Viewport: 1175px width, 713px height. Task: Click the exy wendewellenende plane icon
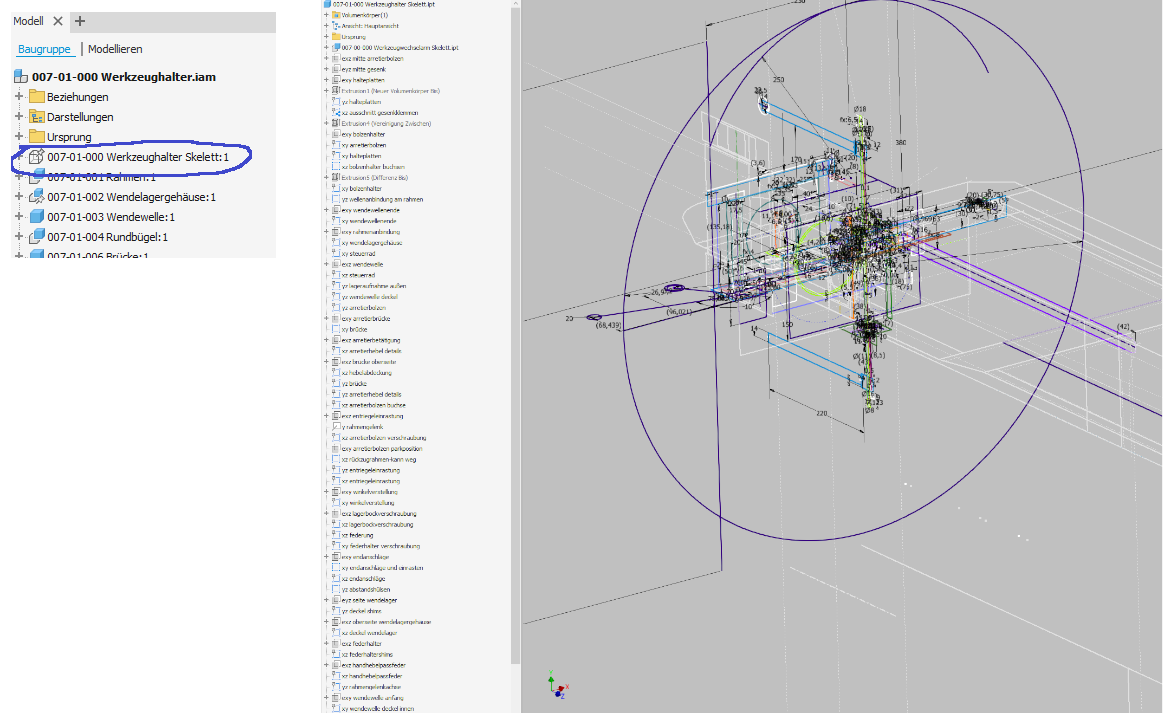click(336, 211)
